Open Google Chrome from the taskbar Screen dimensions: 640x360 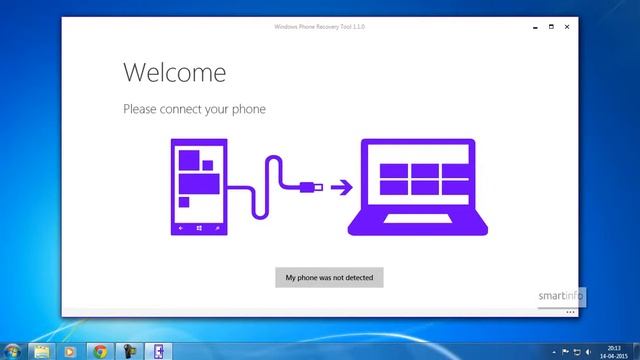coord(100,351)
